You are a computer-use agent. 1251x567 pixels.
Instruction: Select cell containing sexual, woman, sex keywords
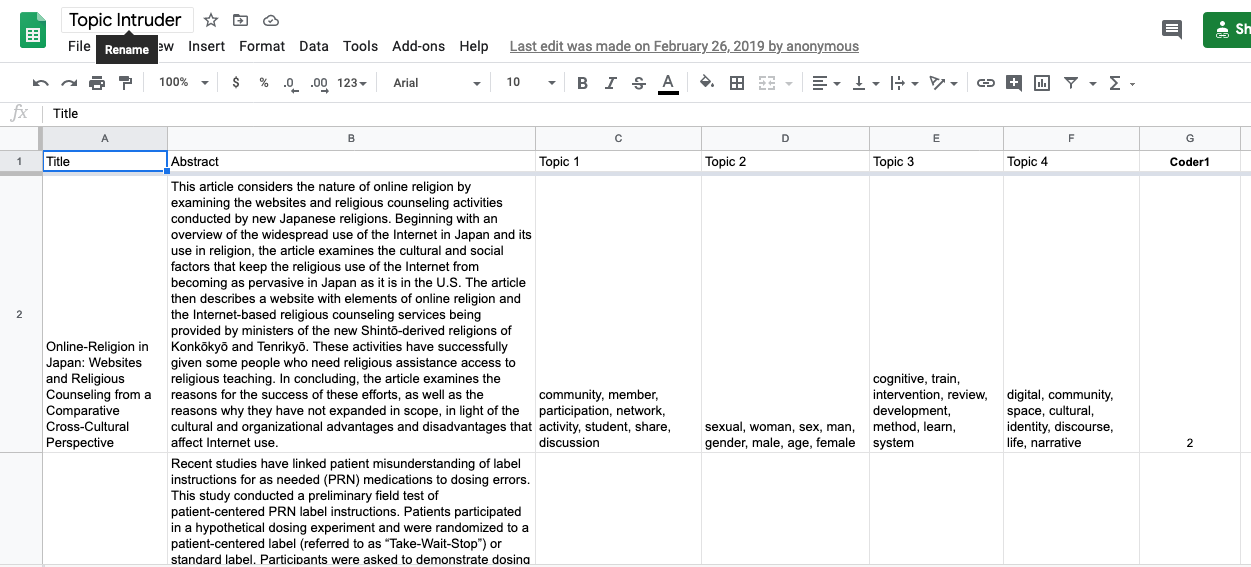pyautogui.click(x=785, y=314)
